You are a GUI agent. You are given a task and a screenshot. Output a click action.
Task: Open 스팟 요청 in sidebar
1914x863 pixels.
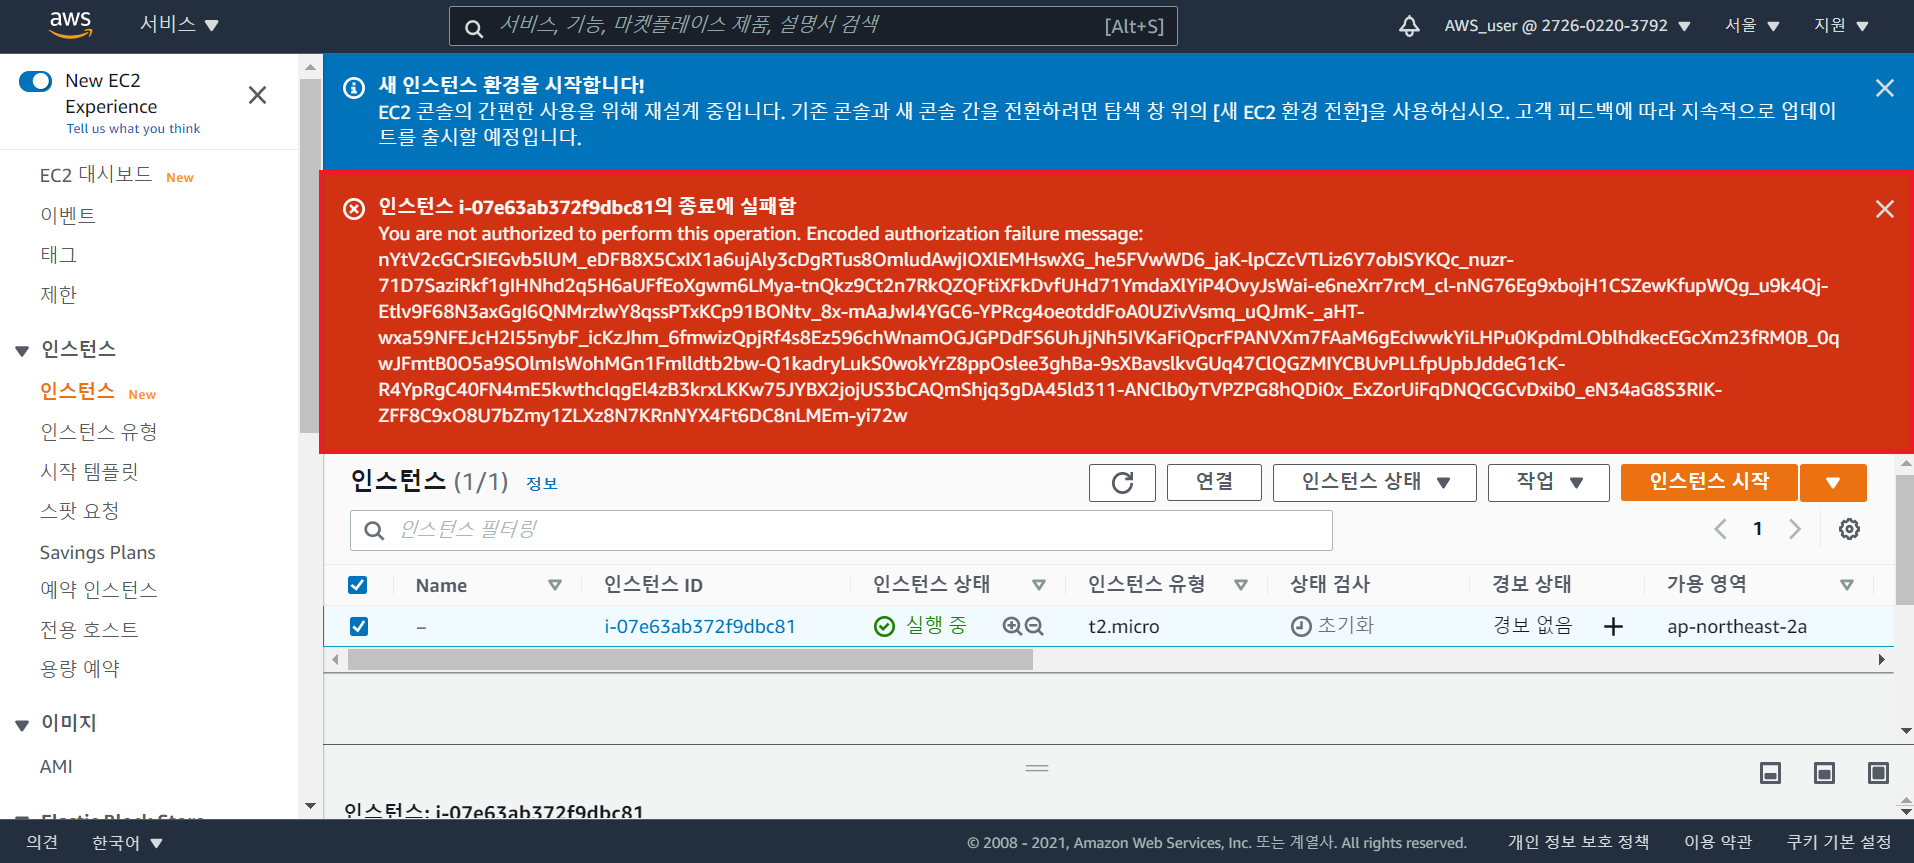(79, 511)
